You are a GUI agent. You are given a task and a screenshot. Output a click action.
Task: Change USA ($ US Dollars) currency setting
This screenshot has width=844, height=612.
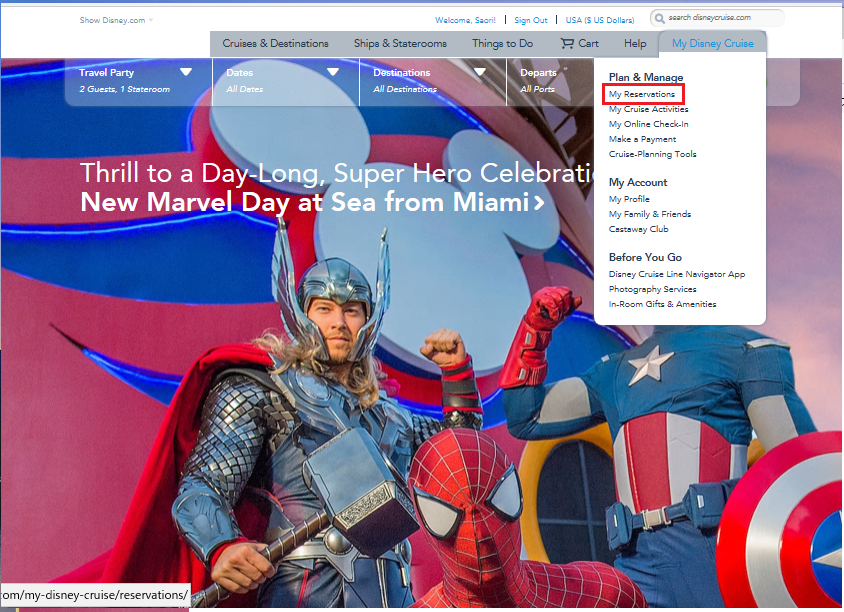[x=600, y=20]
